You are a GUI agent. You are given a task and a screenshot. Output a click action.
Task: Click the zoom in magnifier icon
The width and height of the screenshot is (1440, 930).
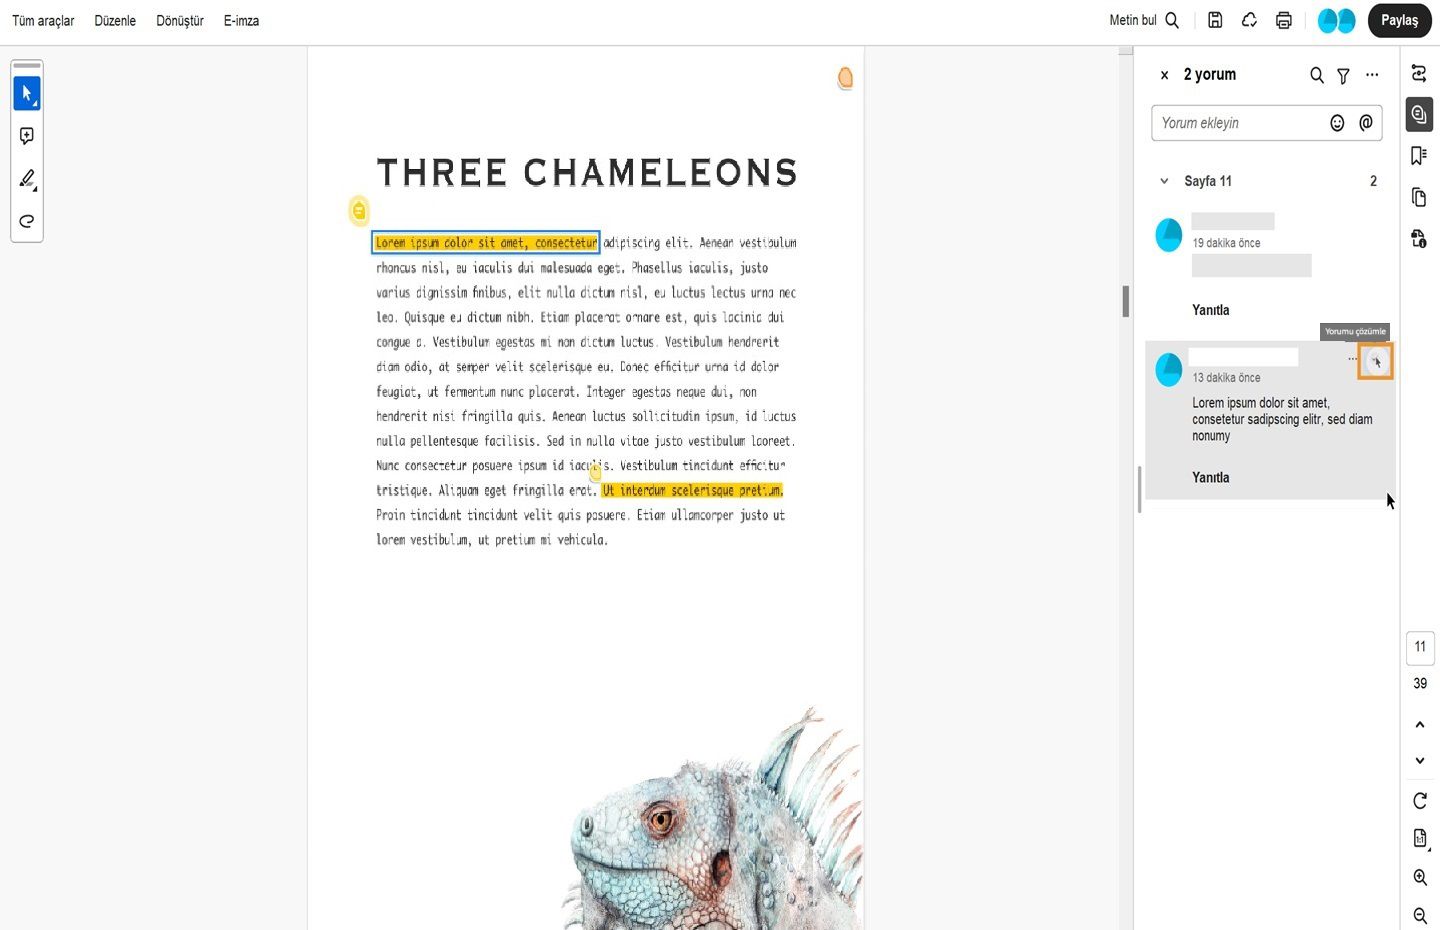(x=1420, y=877)
